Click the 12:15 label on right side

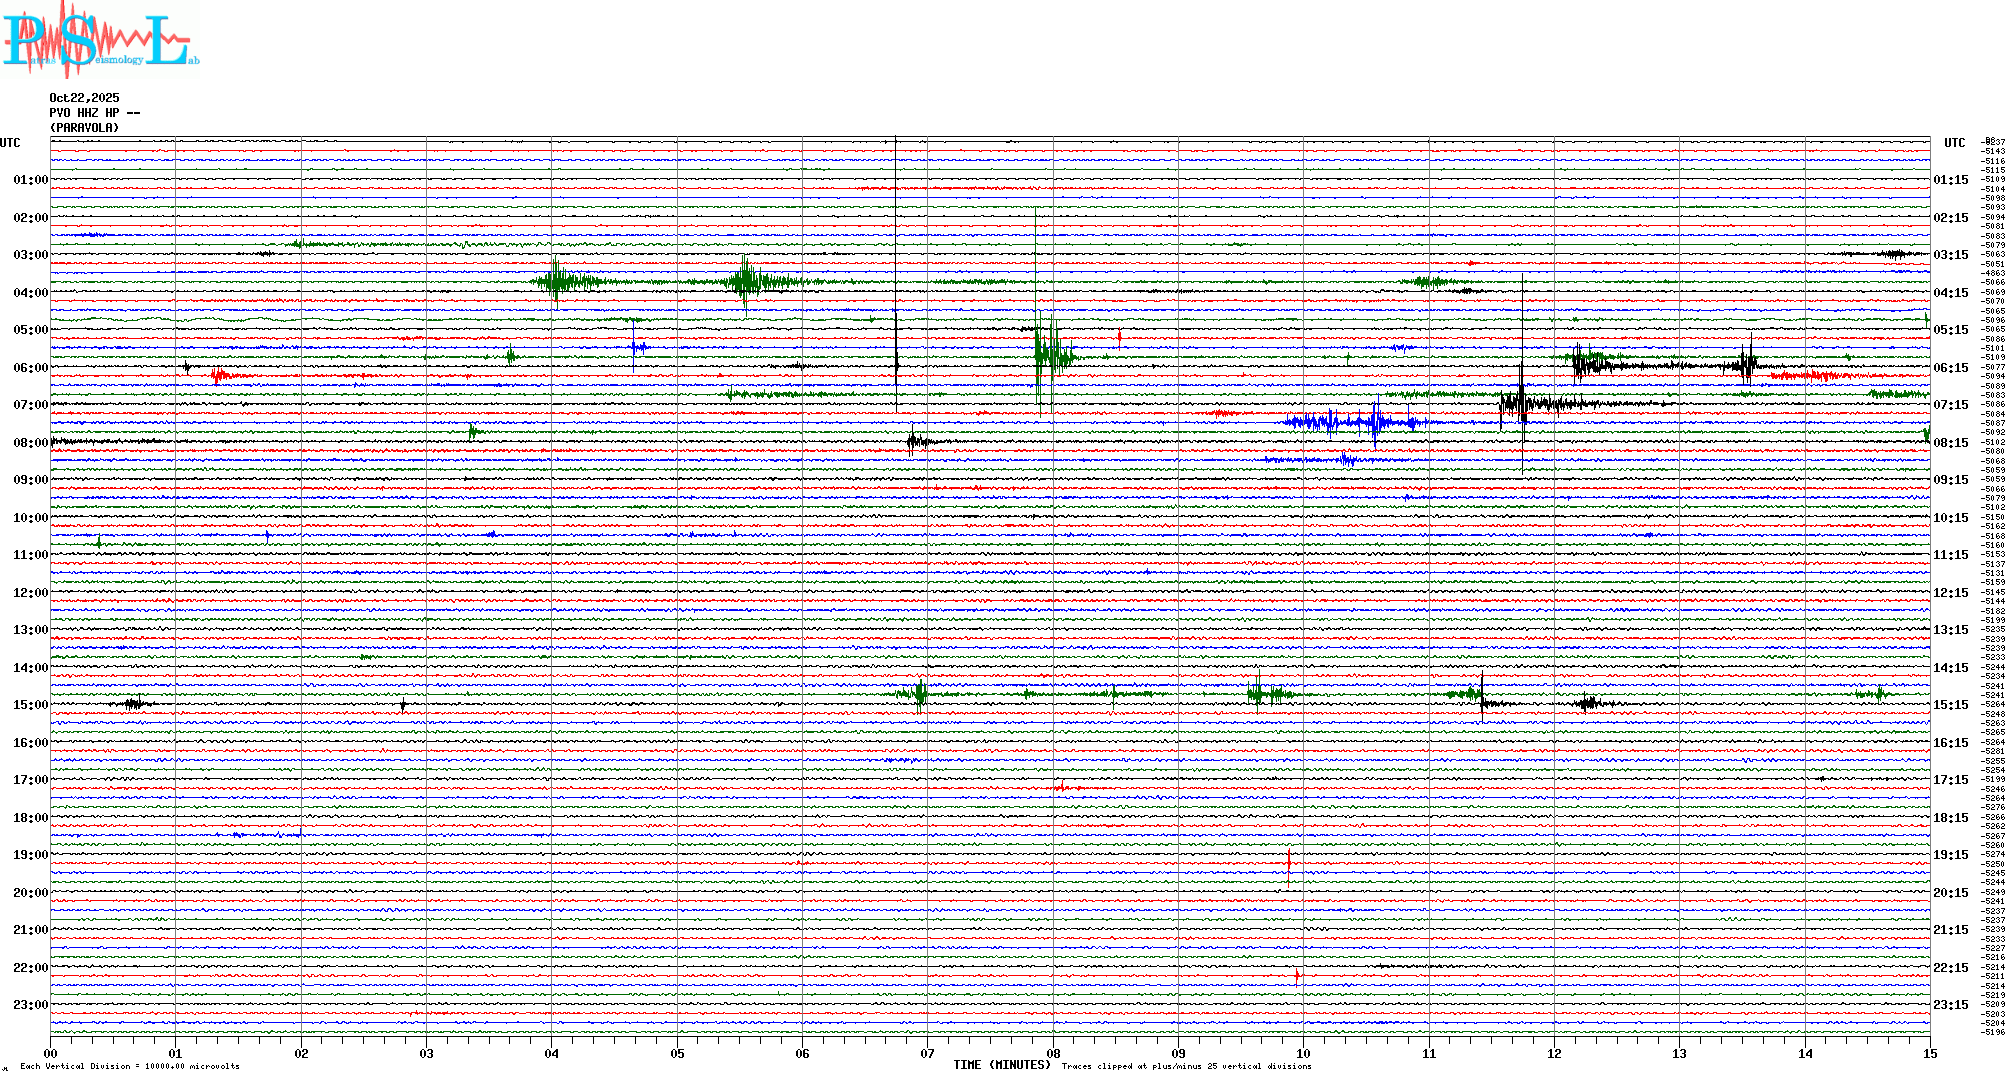[1950, 593]
